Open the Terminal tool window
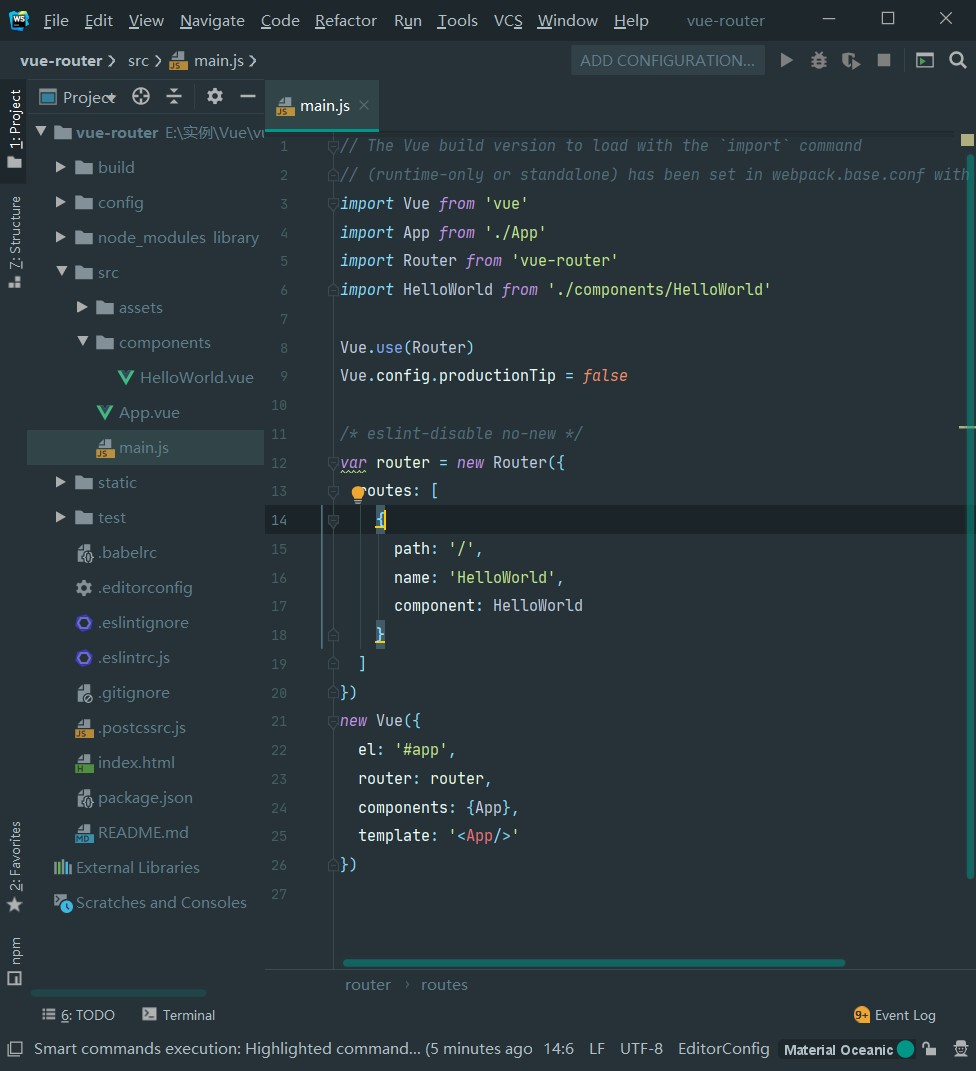Image resolution: width=976 pixels, height=1071 pixels. tap(178, 1015)
